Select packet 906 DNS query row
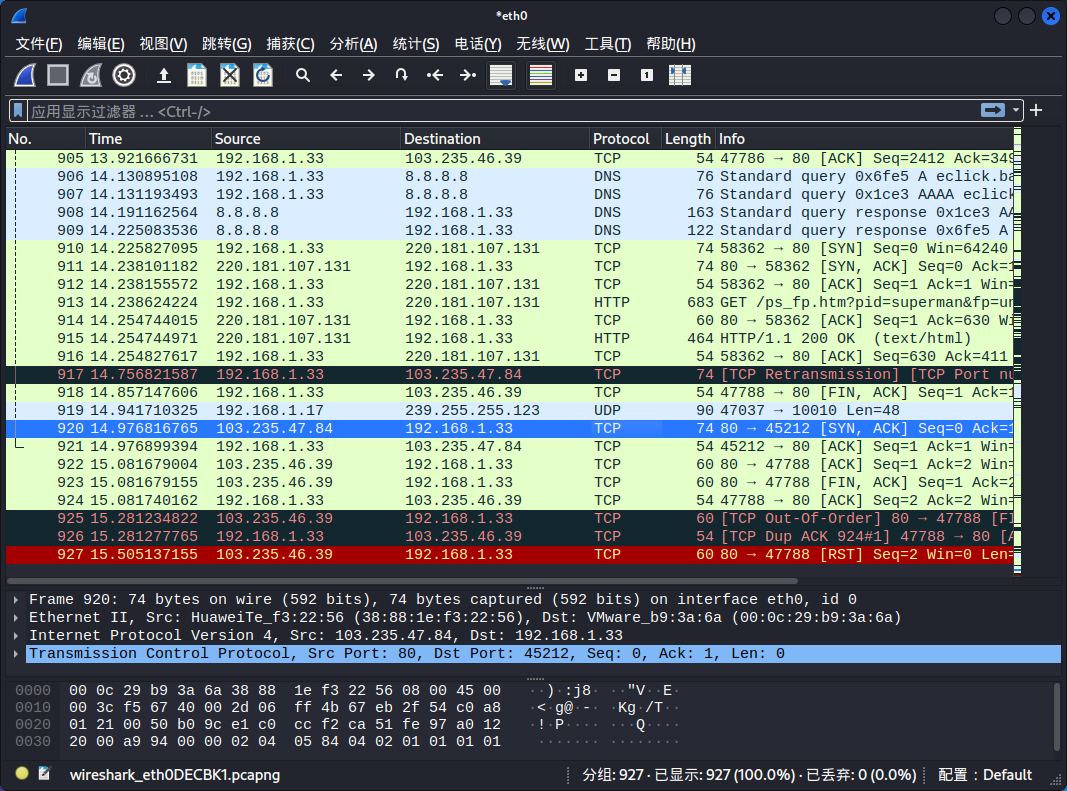 (510, 176)
